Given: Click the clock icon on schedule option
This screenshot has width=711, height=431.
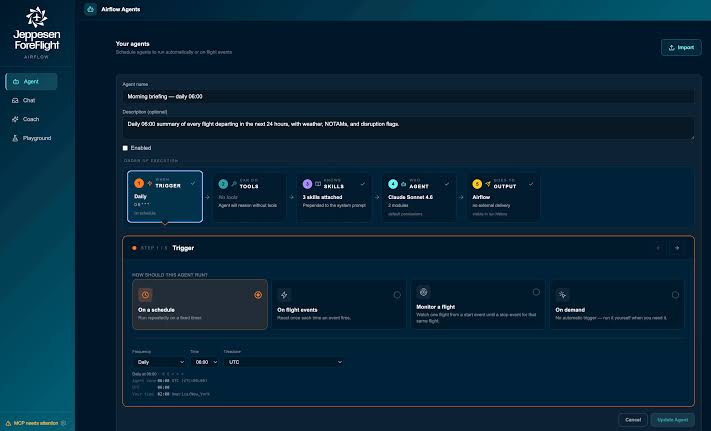Looking at the screenshot, I should pos(145,295).
